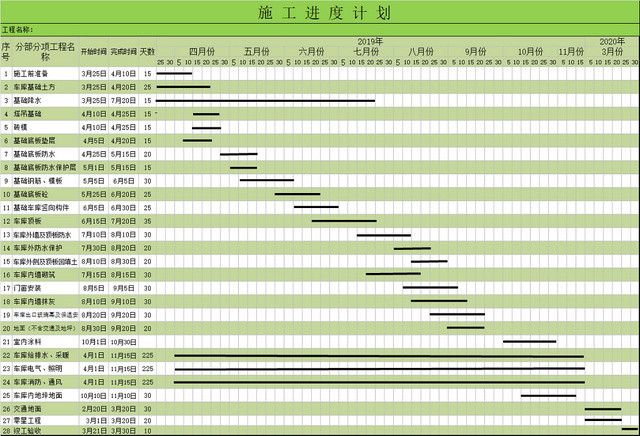Click the '七月份' month header
Screen dimensions: 640x436
point(366,52)
